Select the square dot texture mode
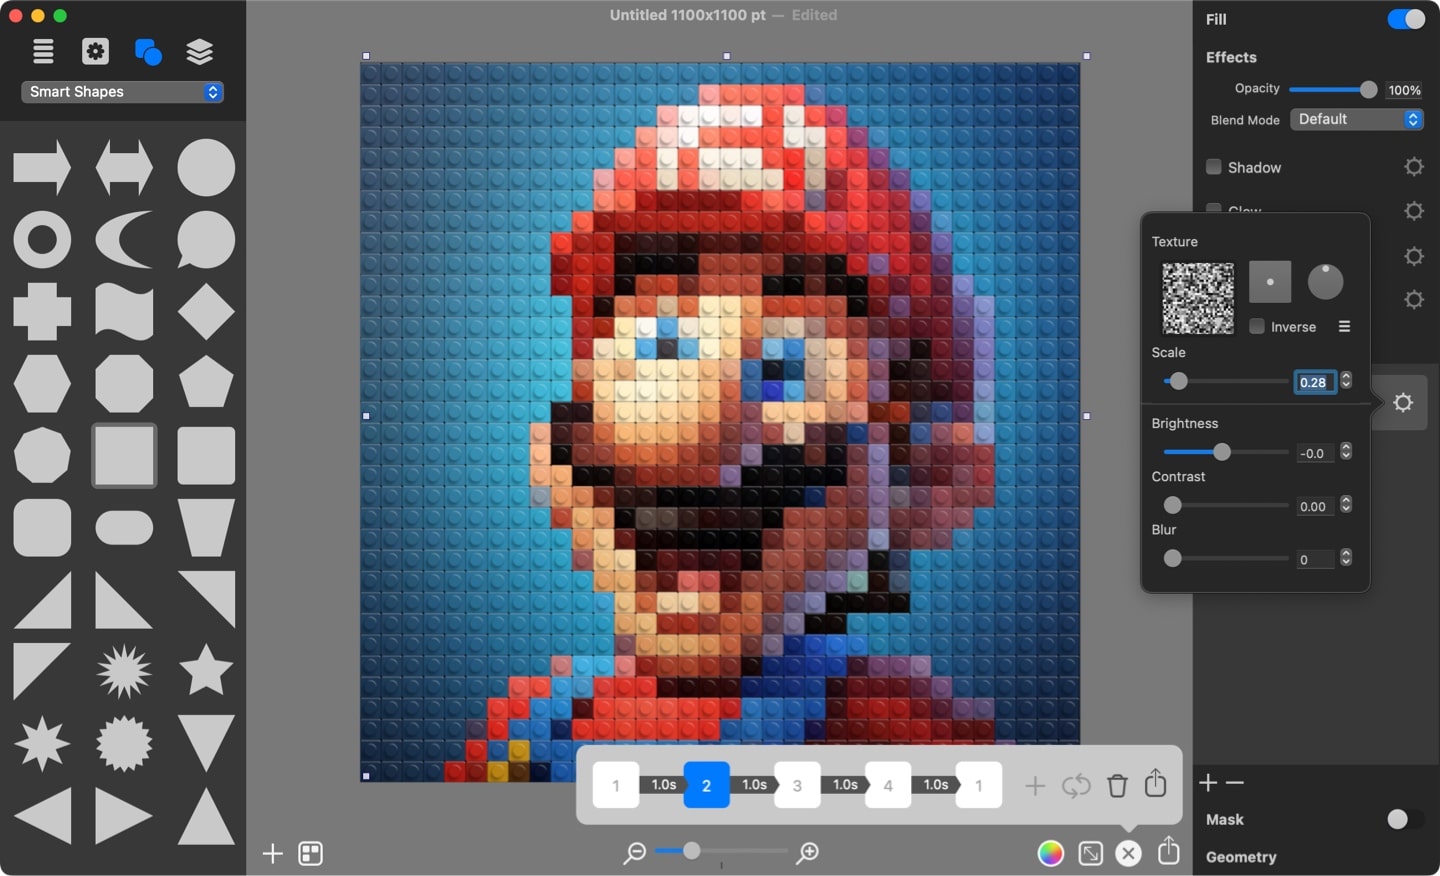The width and height of the screenshot is (1440, 876). [x=1270, y=282]
